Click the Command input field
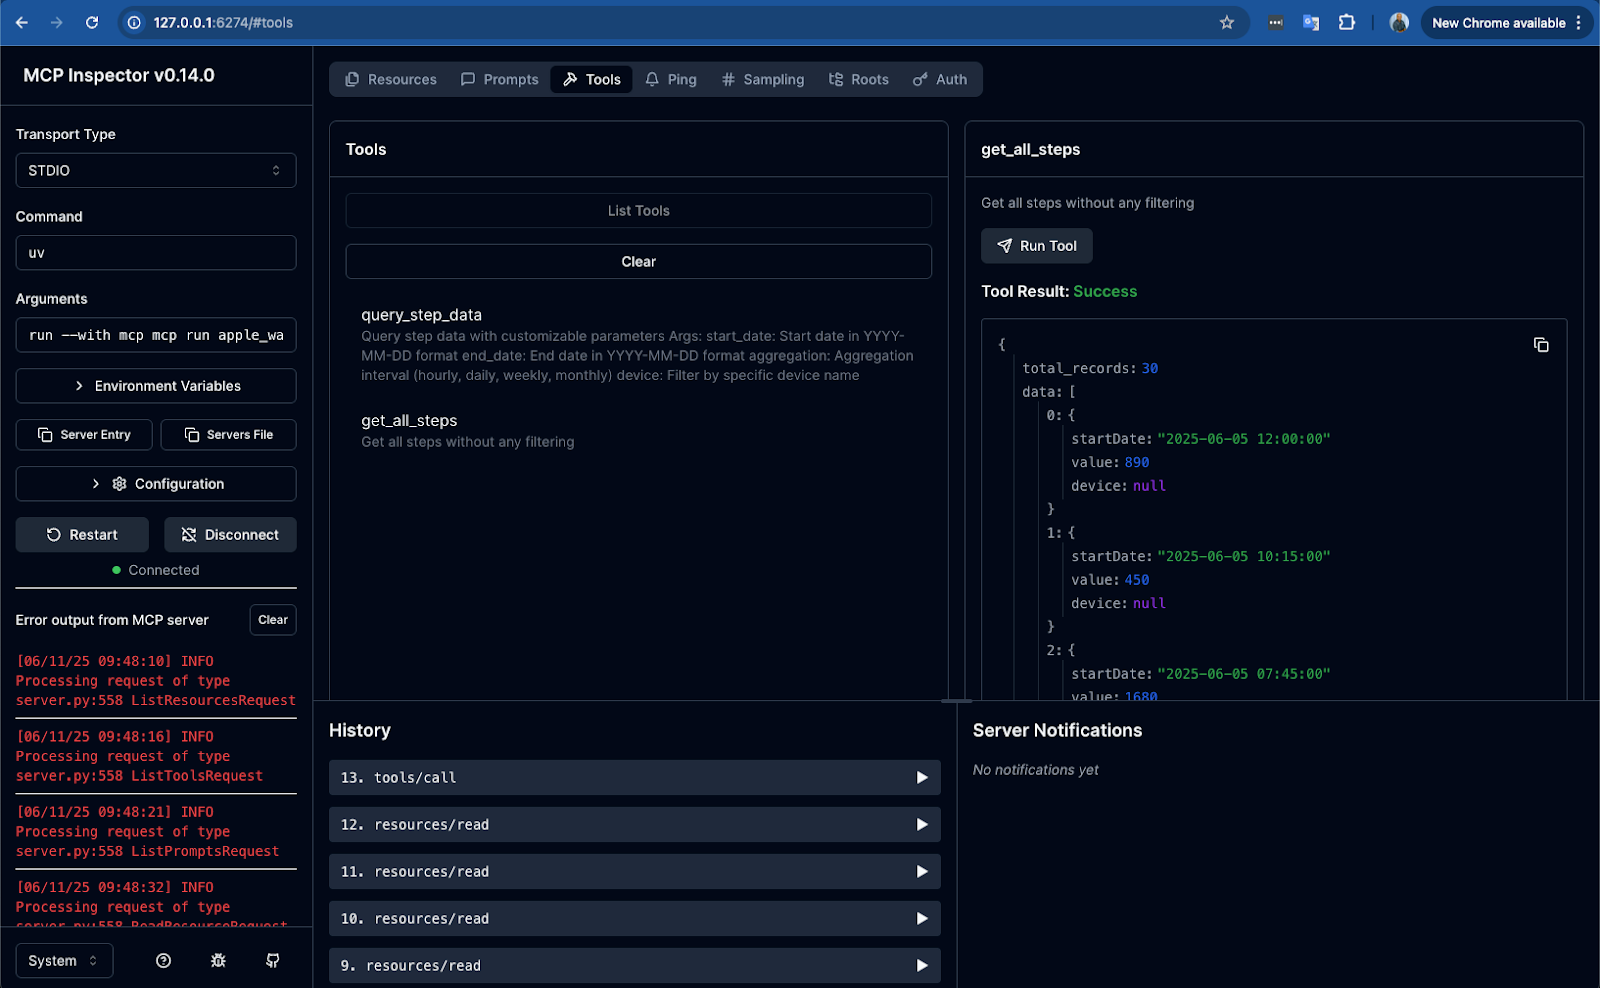The height and width of the screenshot is (988, 1600). [156, 253]
